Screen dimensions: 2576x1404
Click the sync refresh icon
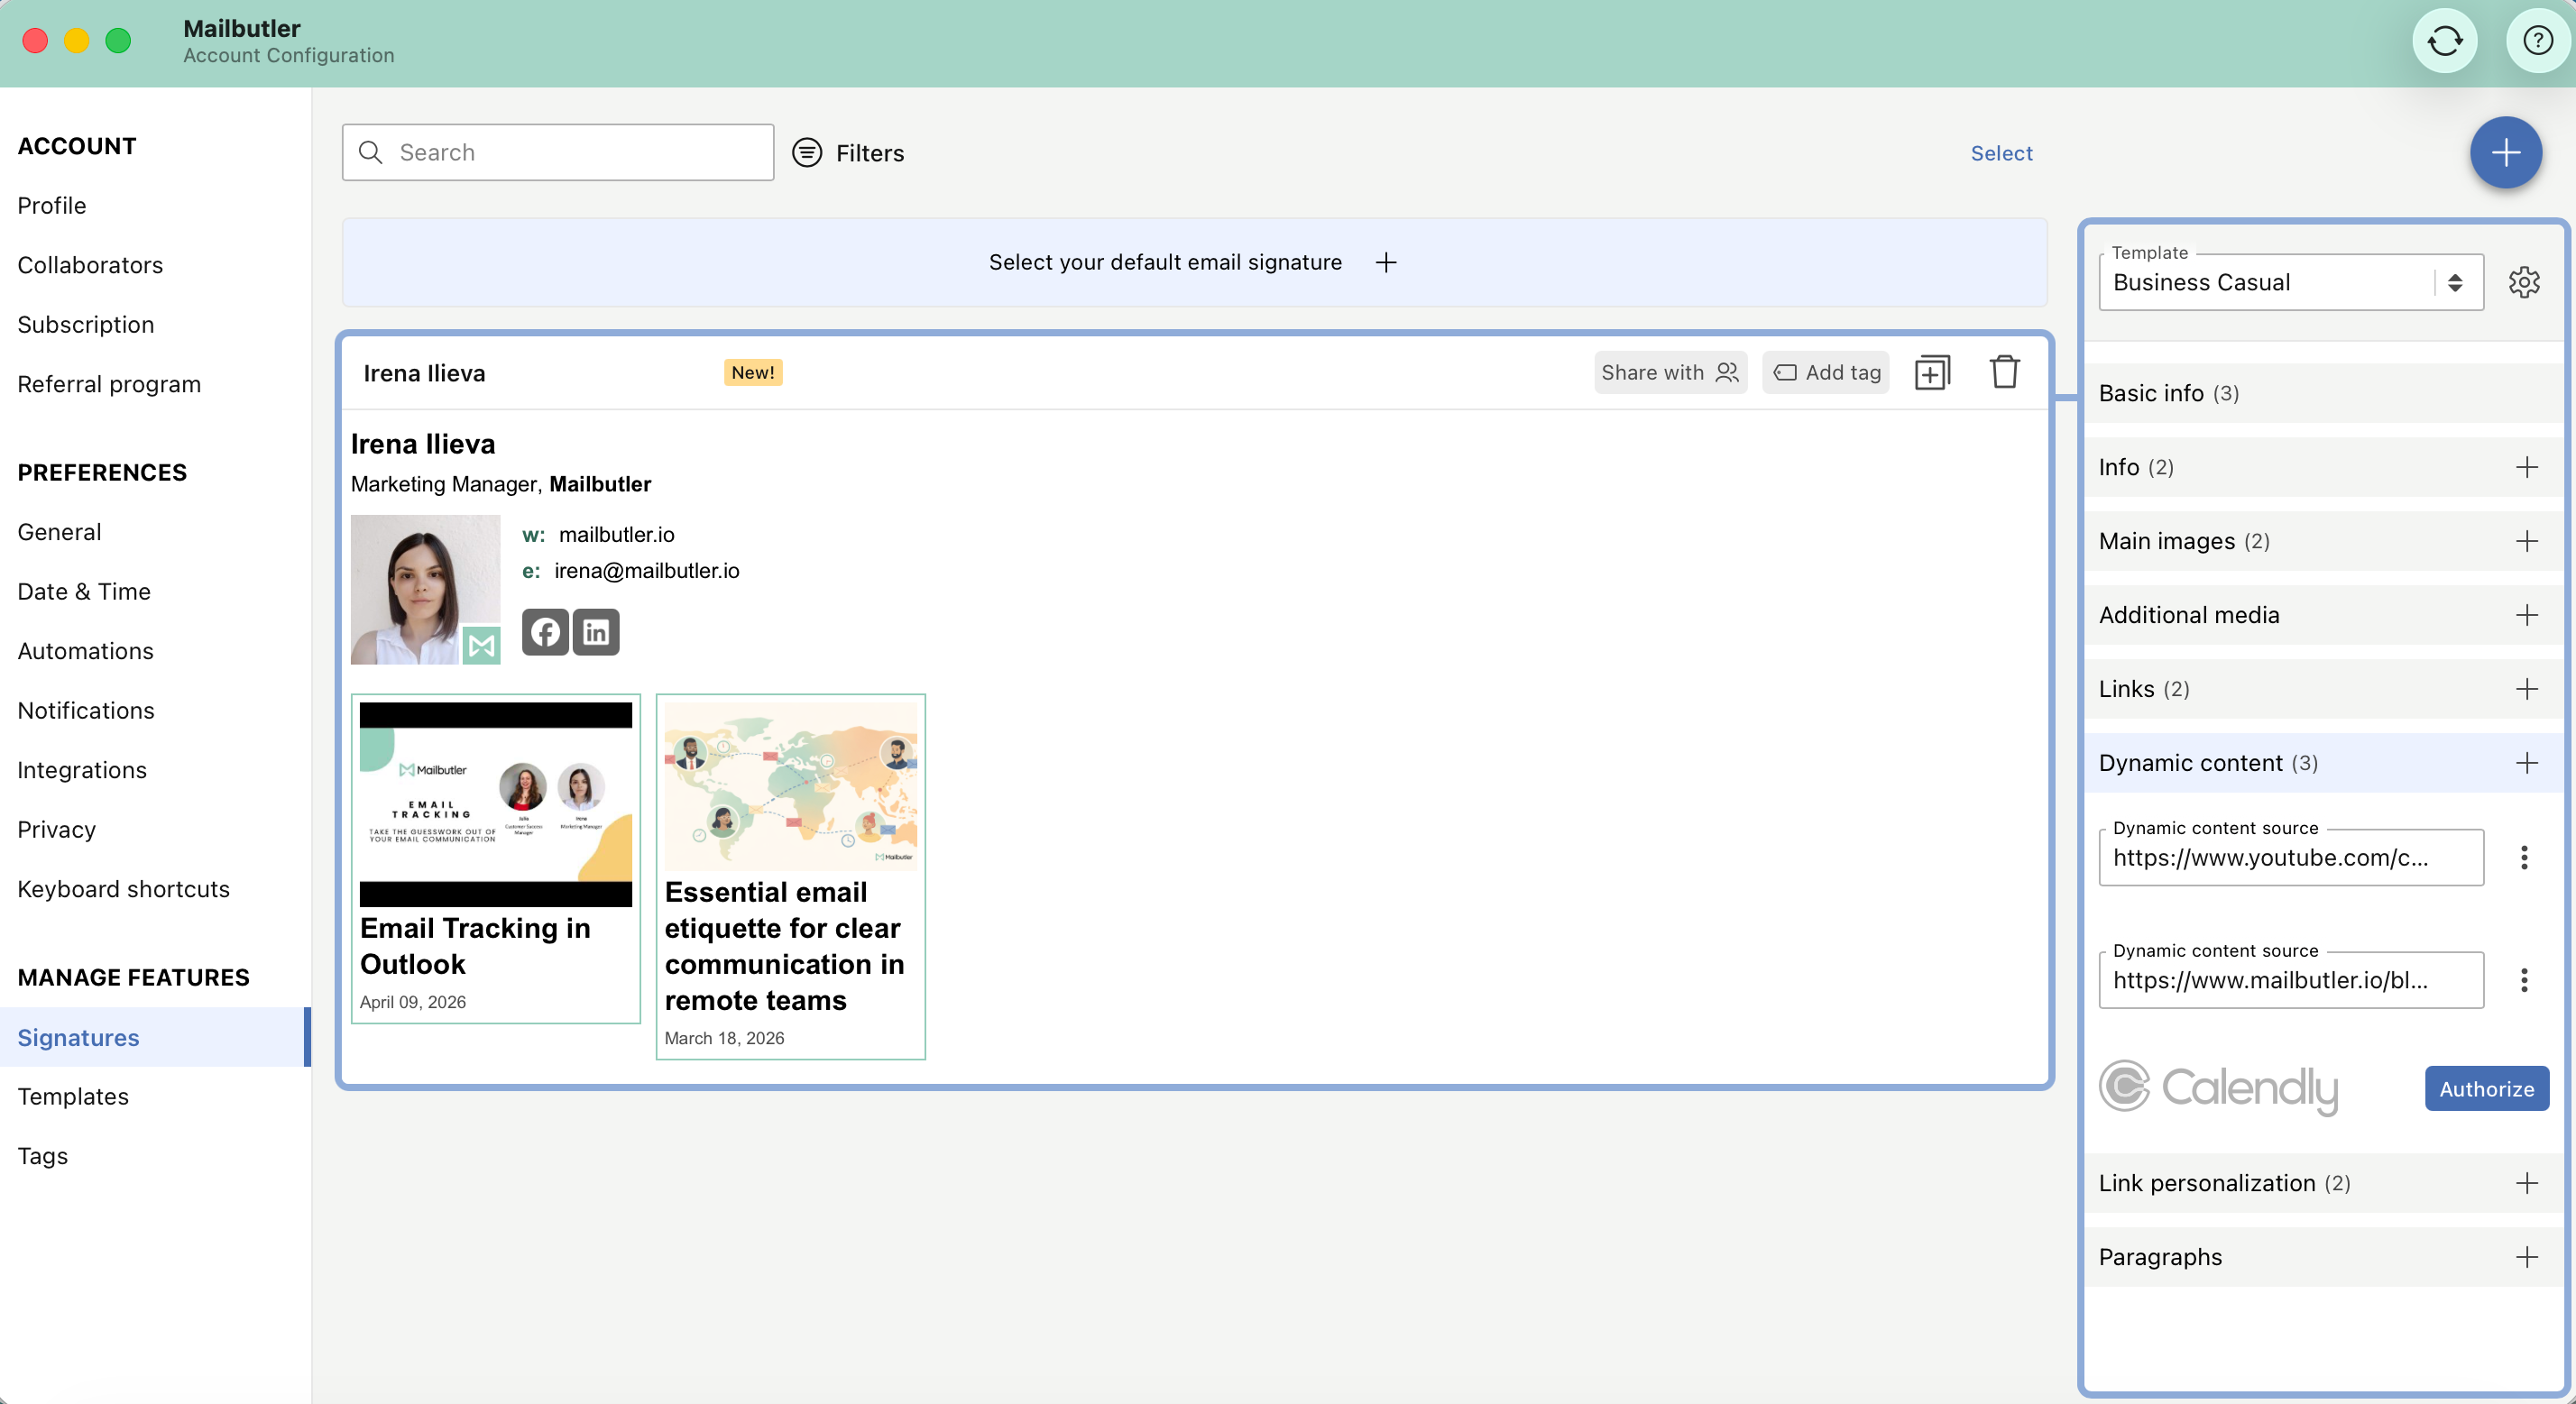pyautogui.click(x=2444, y=41)
